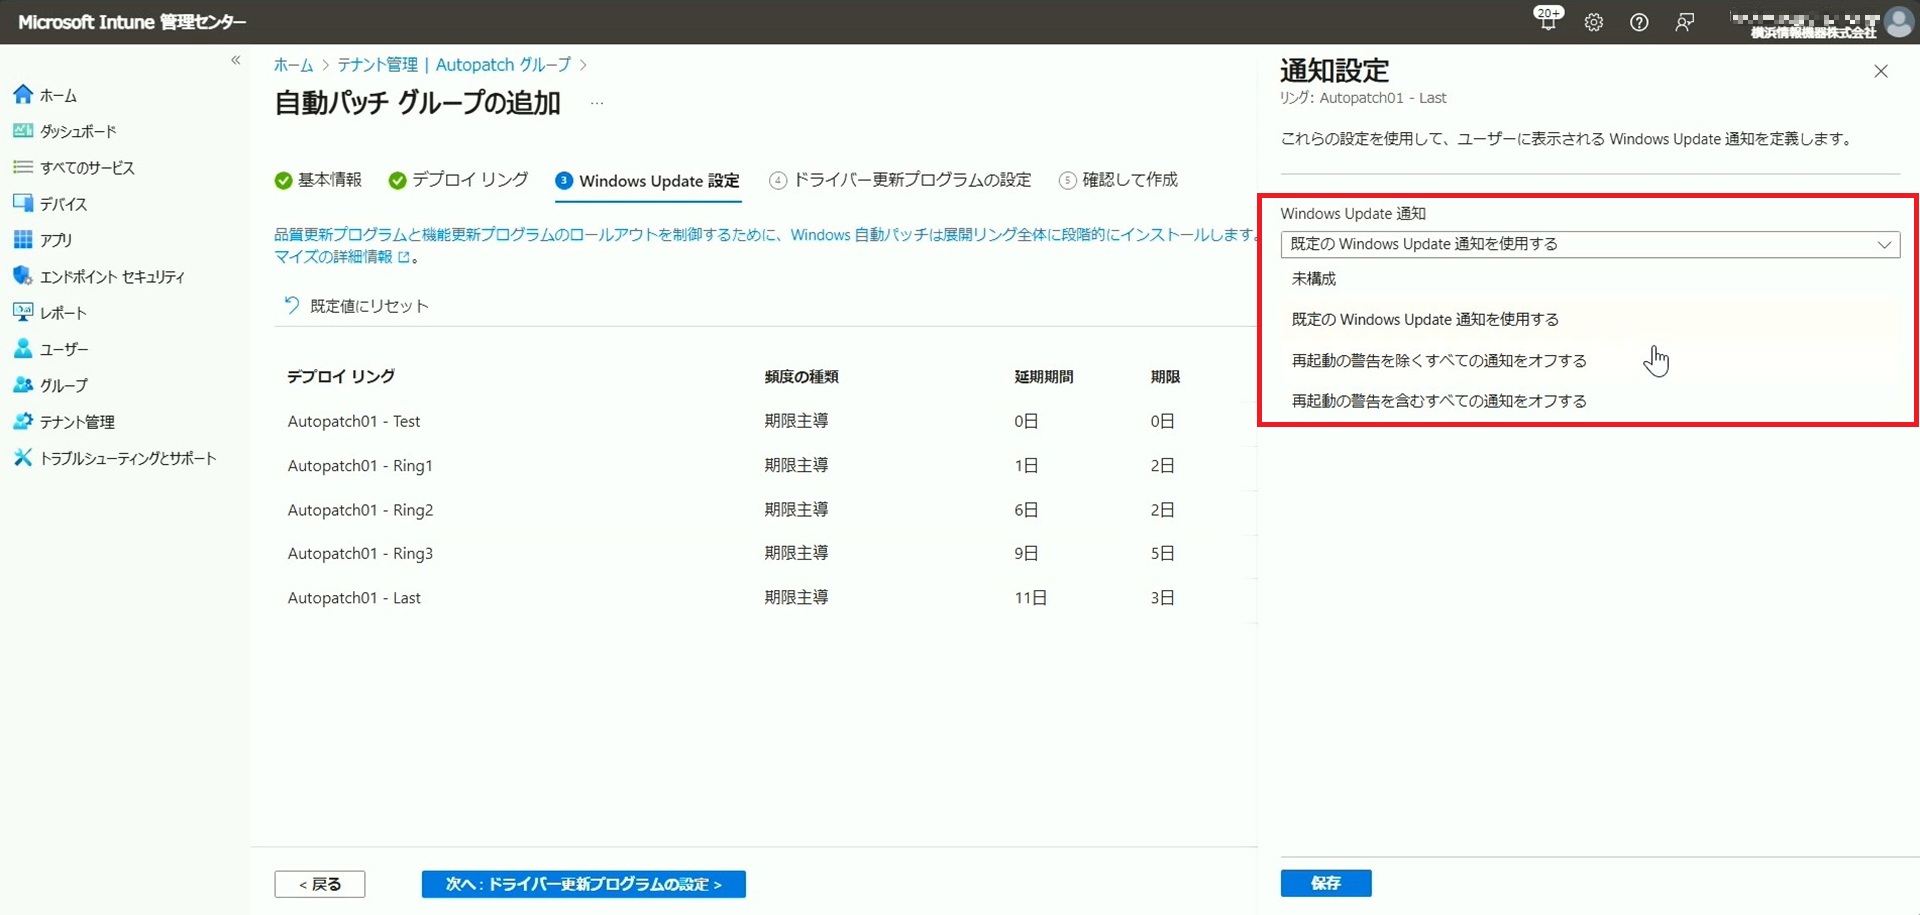Click the エンドポイント セキュリティ shield icon
Viewport: 1920px width, 915px height.
23,276
